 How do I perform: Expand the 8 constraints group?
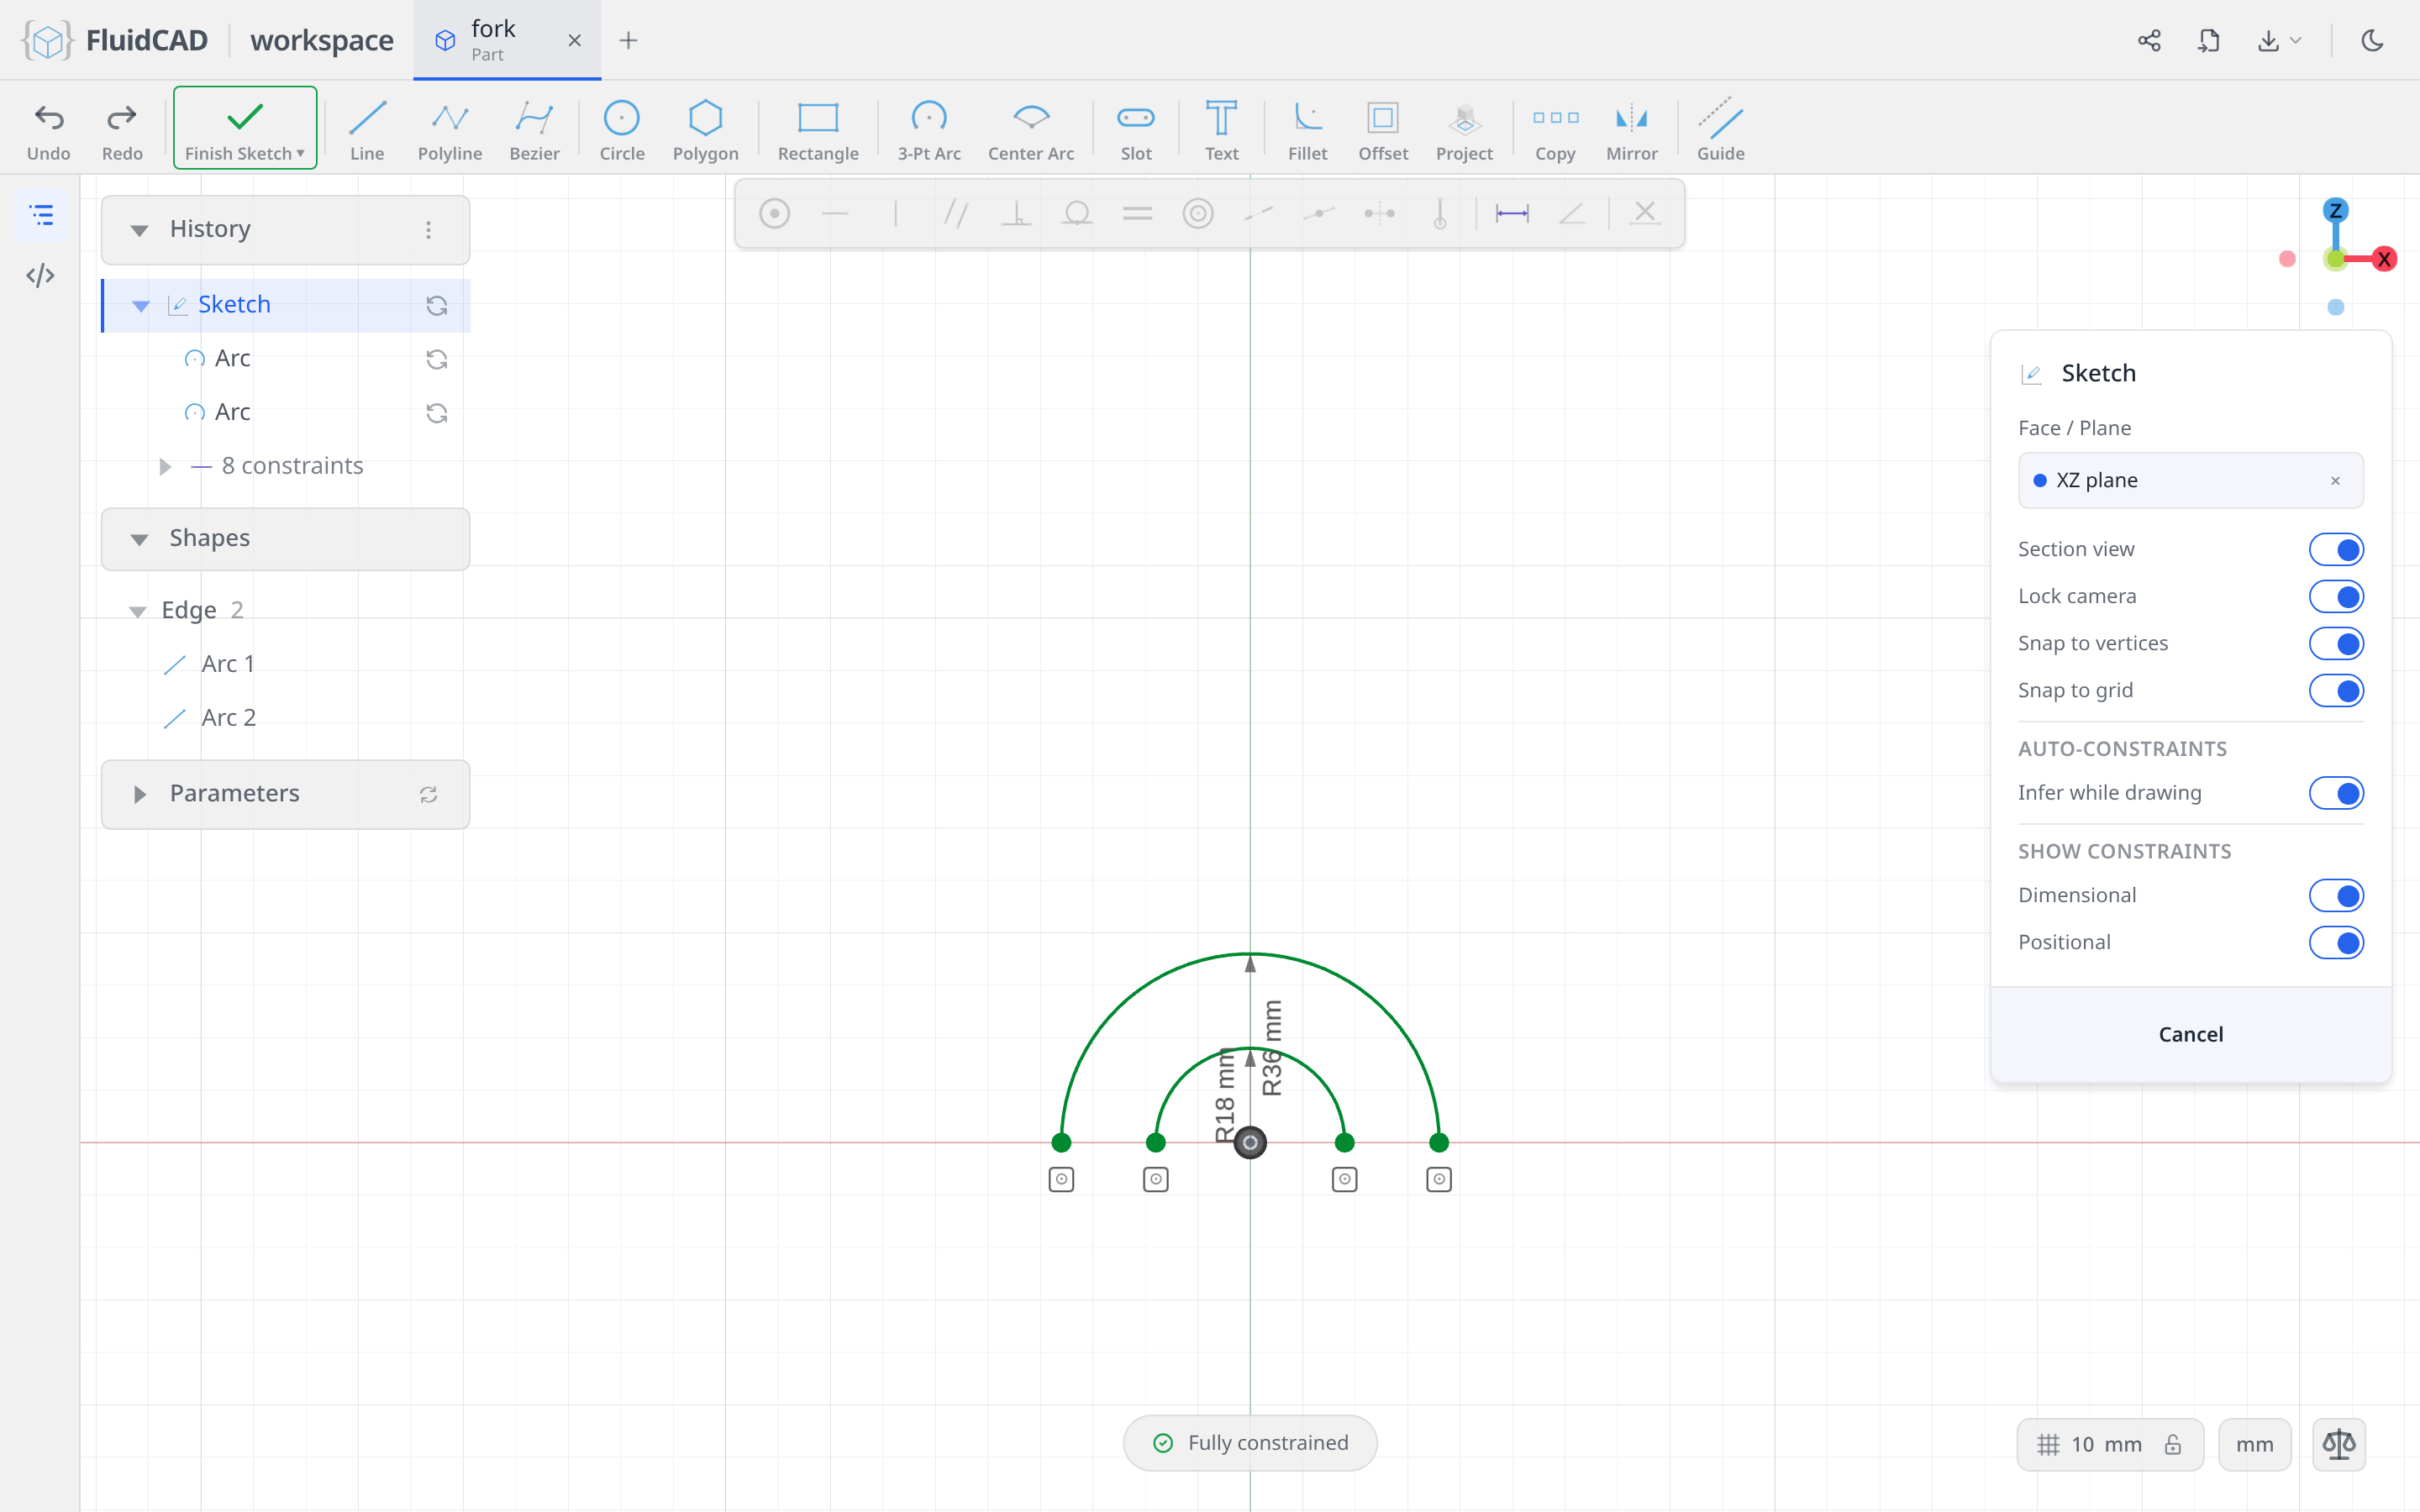pos(165,466)
